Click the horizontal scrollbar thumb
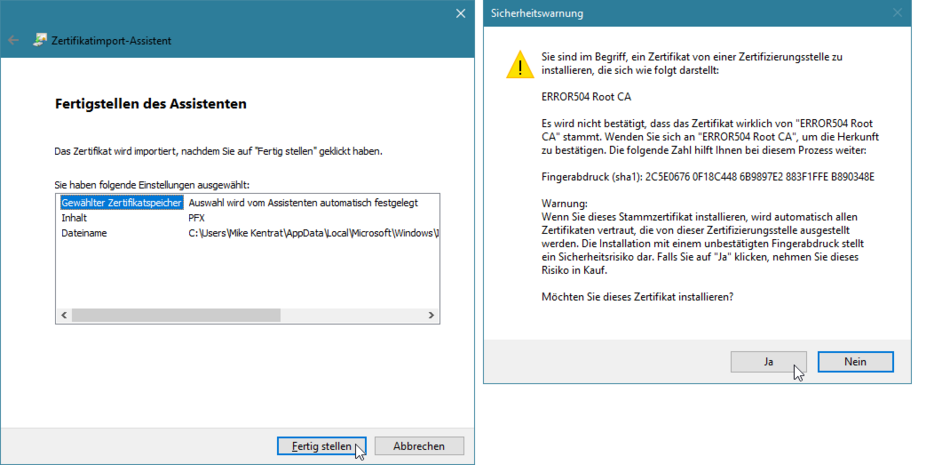Image resolution: width=950 pixels, height=465 pixels. 176,315
